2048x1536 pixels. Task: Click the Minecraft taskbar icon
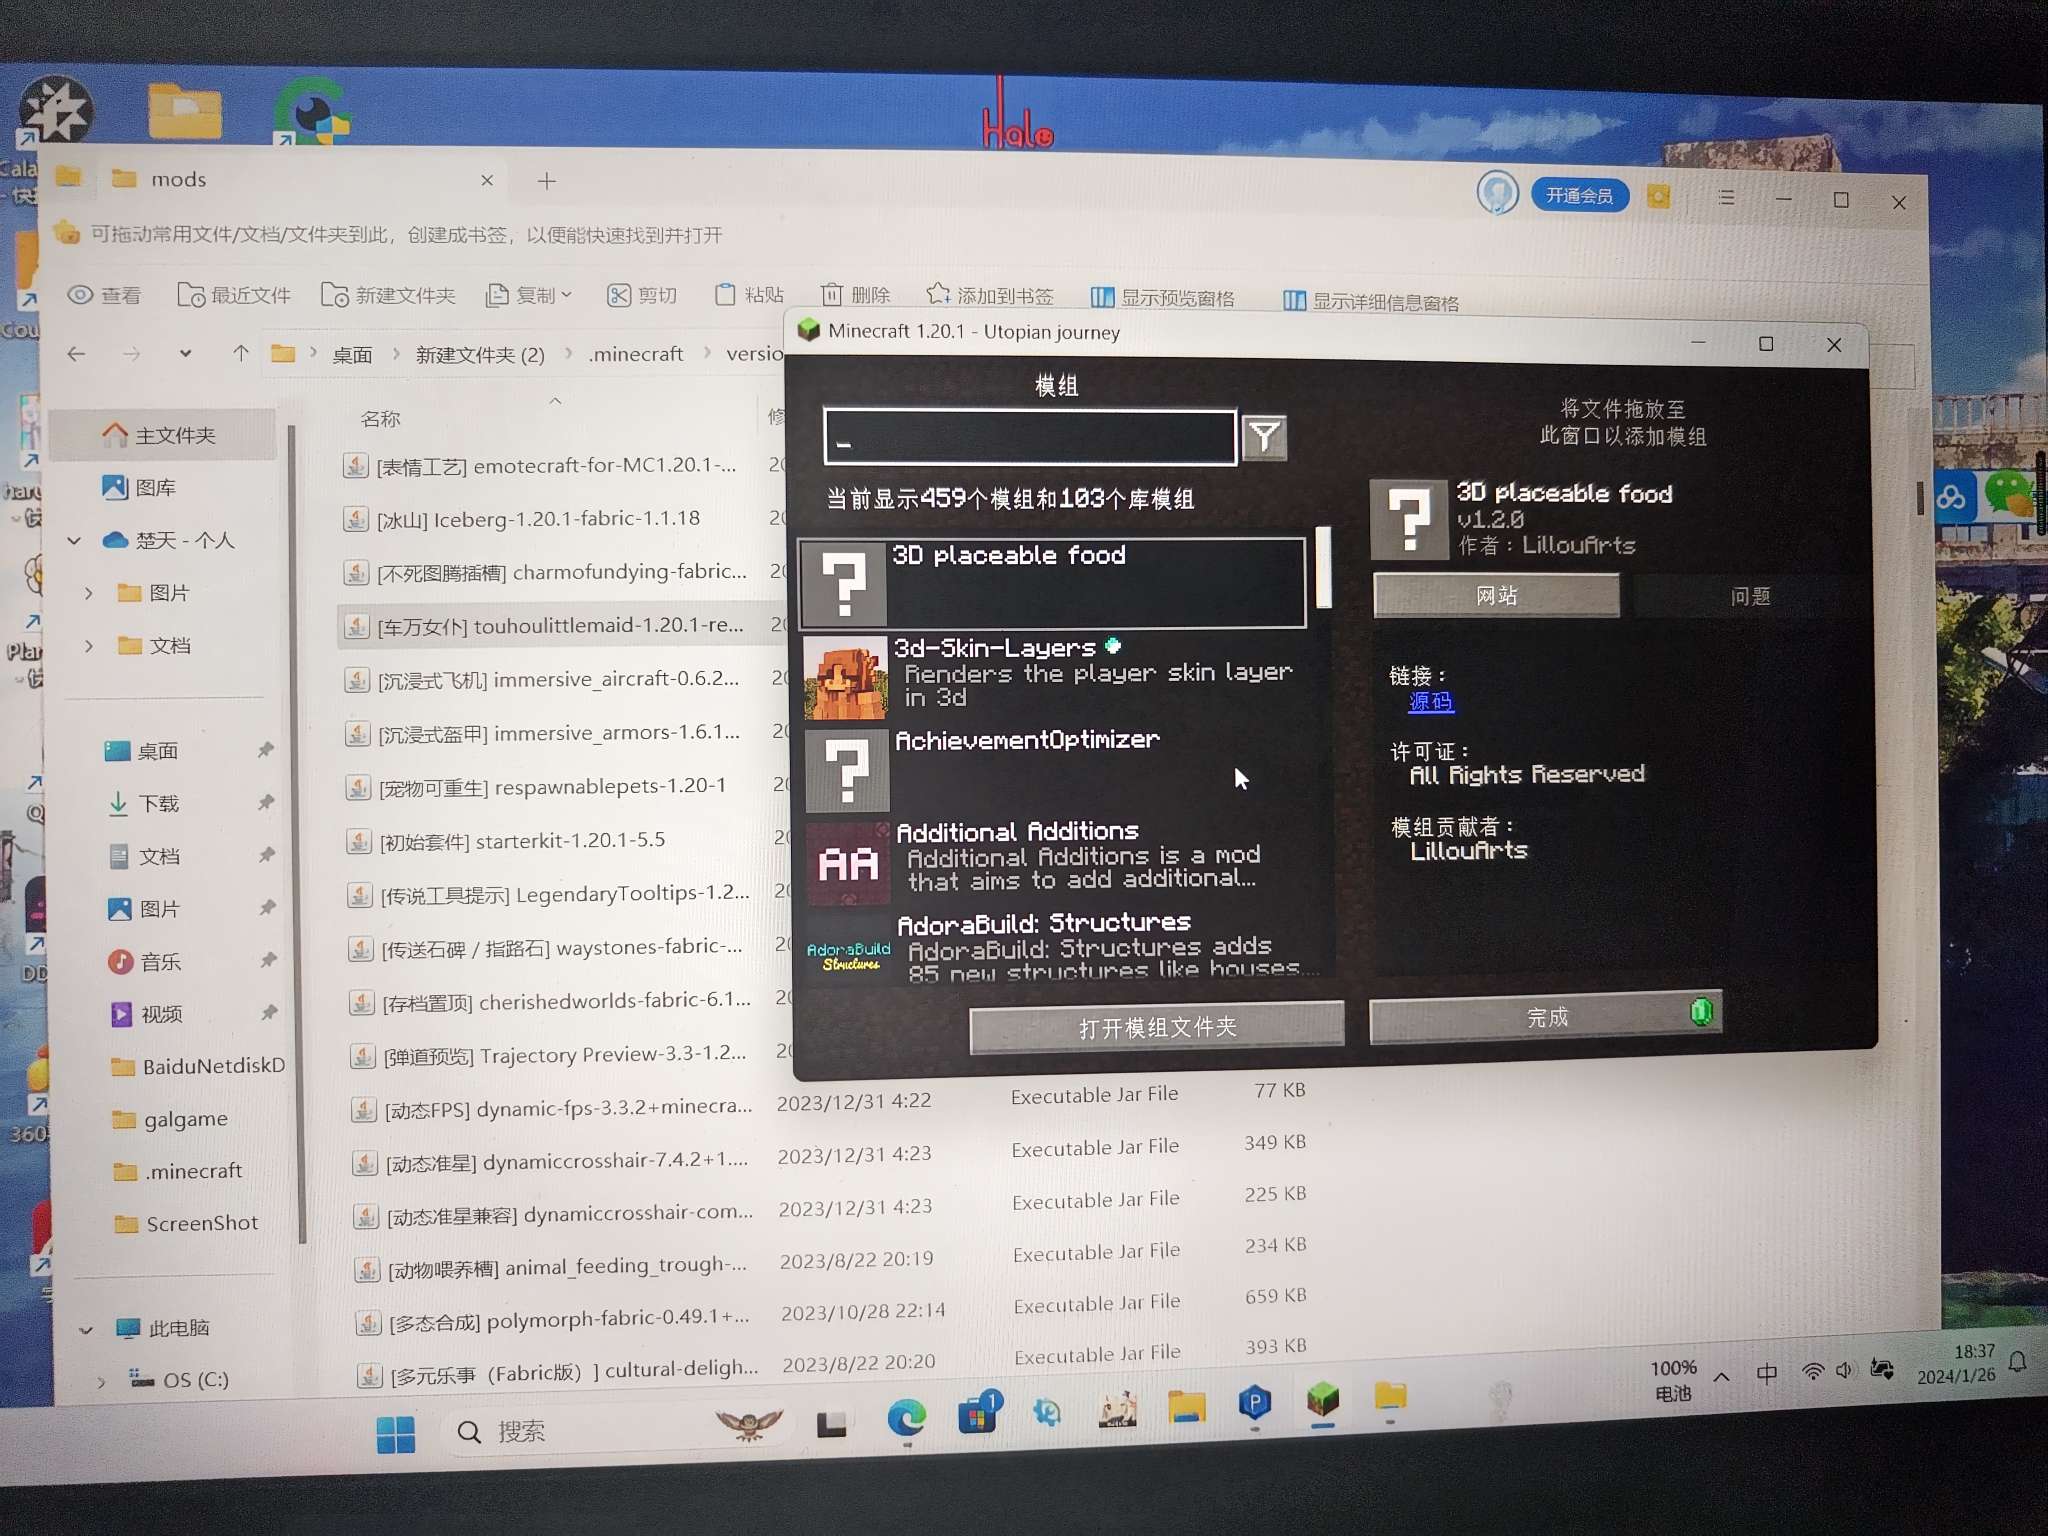1322,1400
